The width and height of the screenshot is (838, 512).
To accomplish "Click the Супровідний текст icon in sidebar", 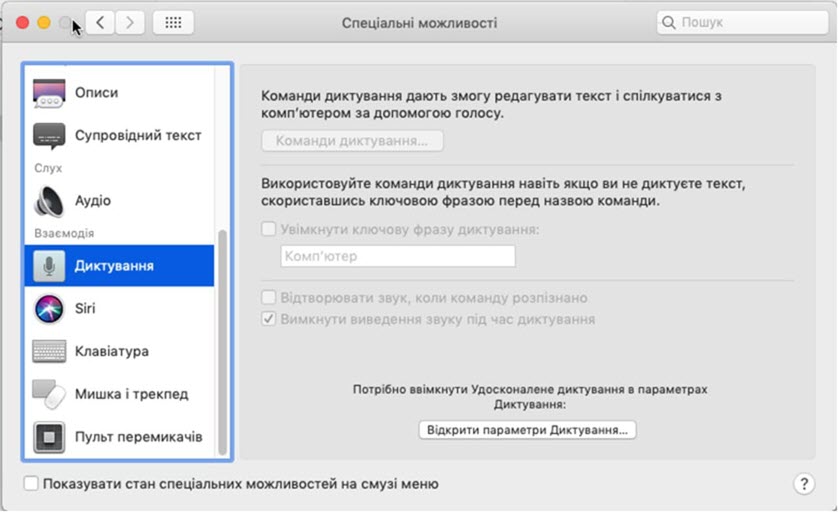I will point(49,136).
